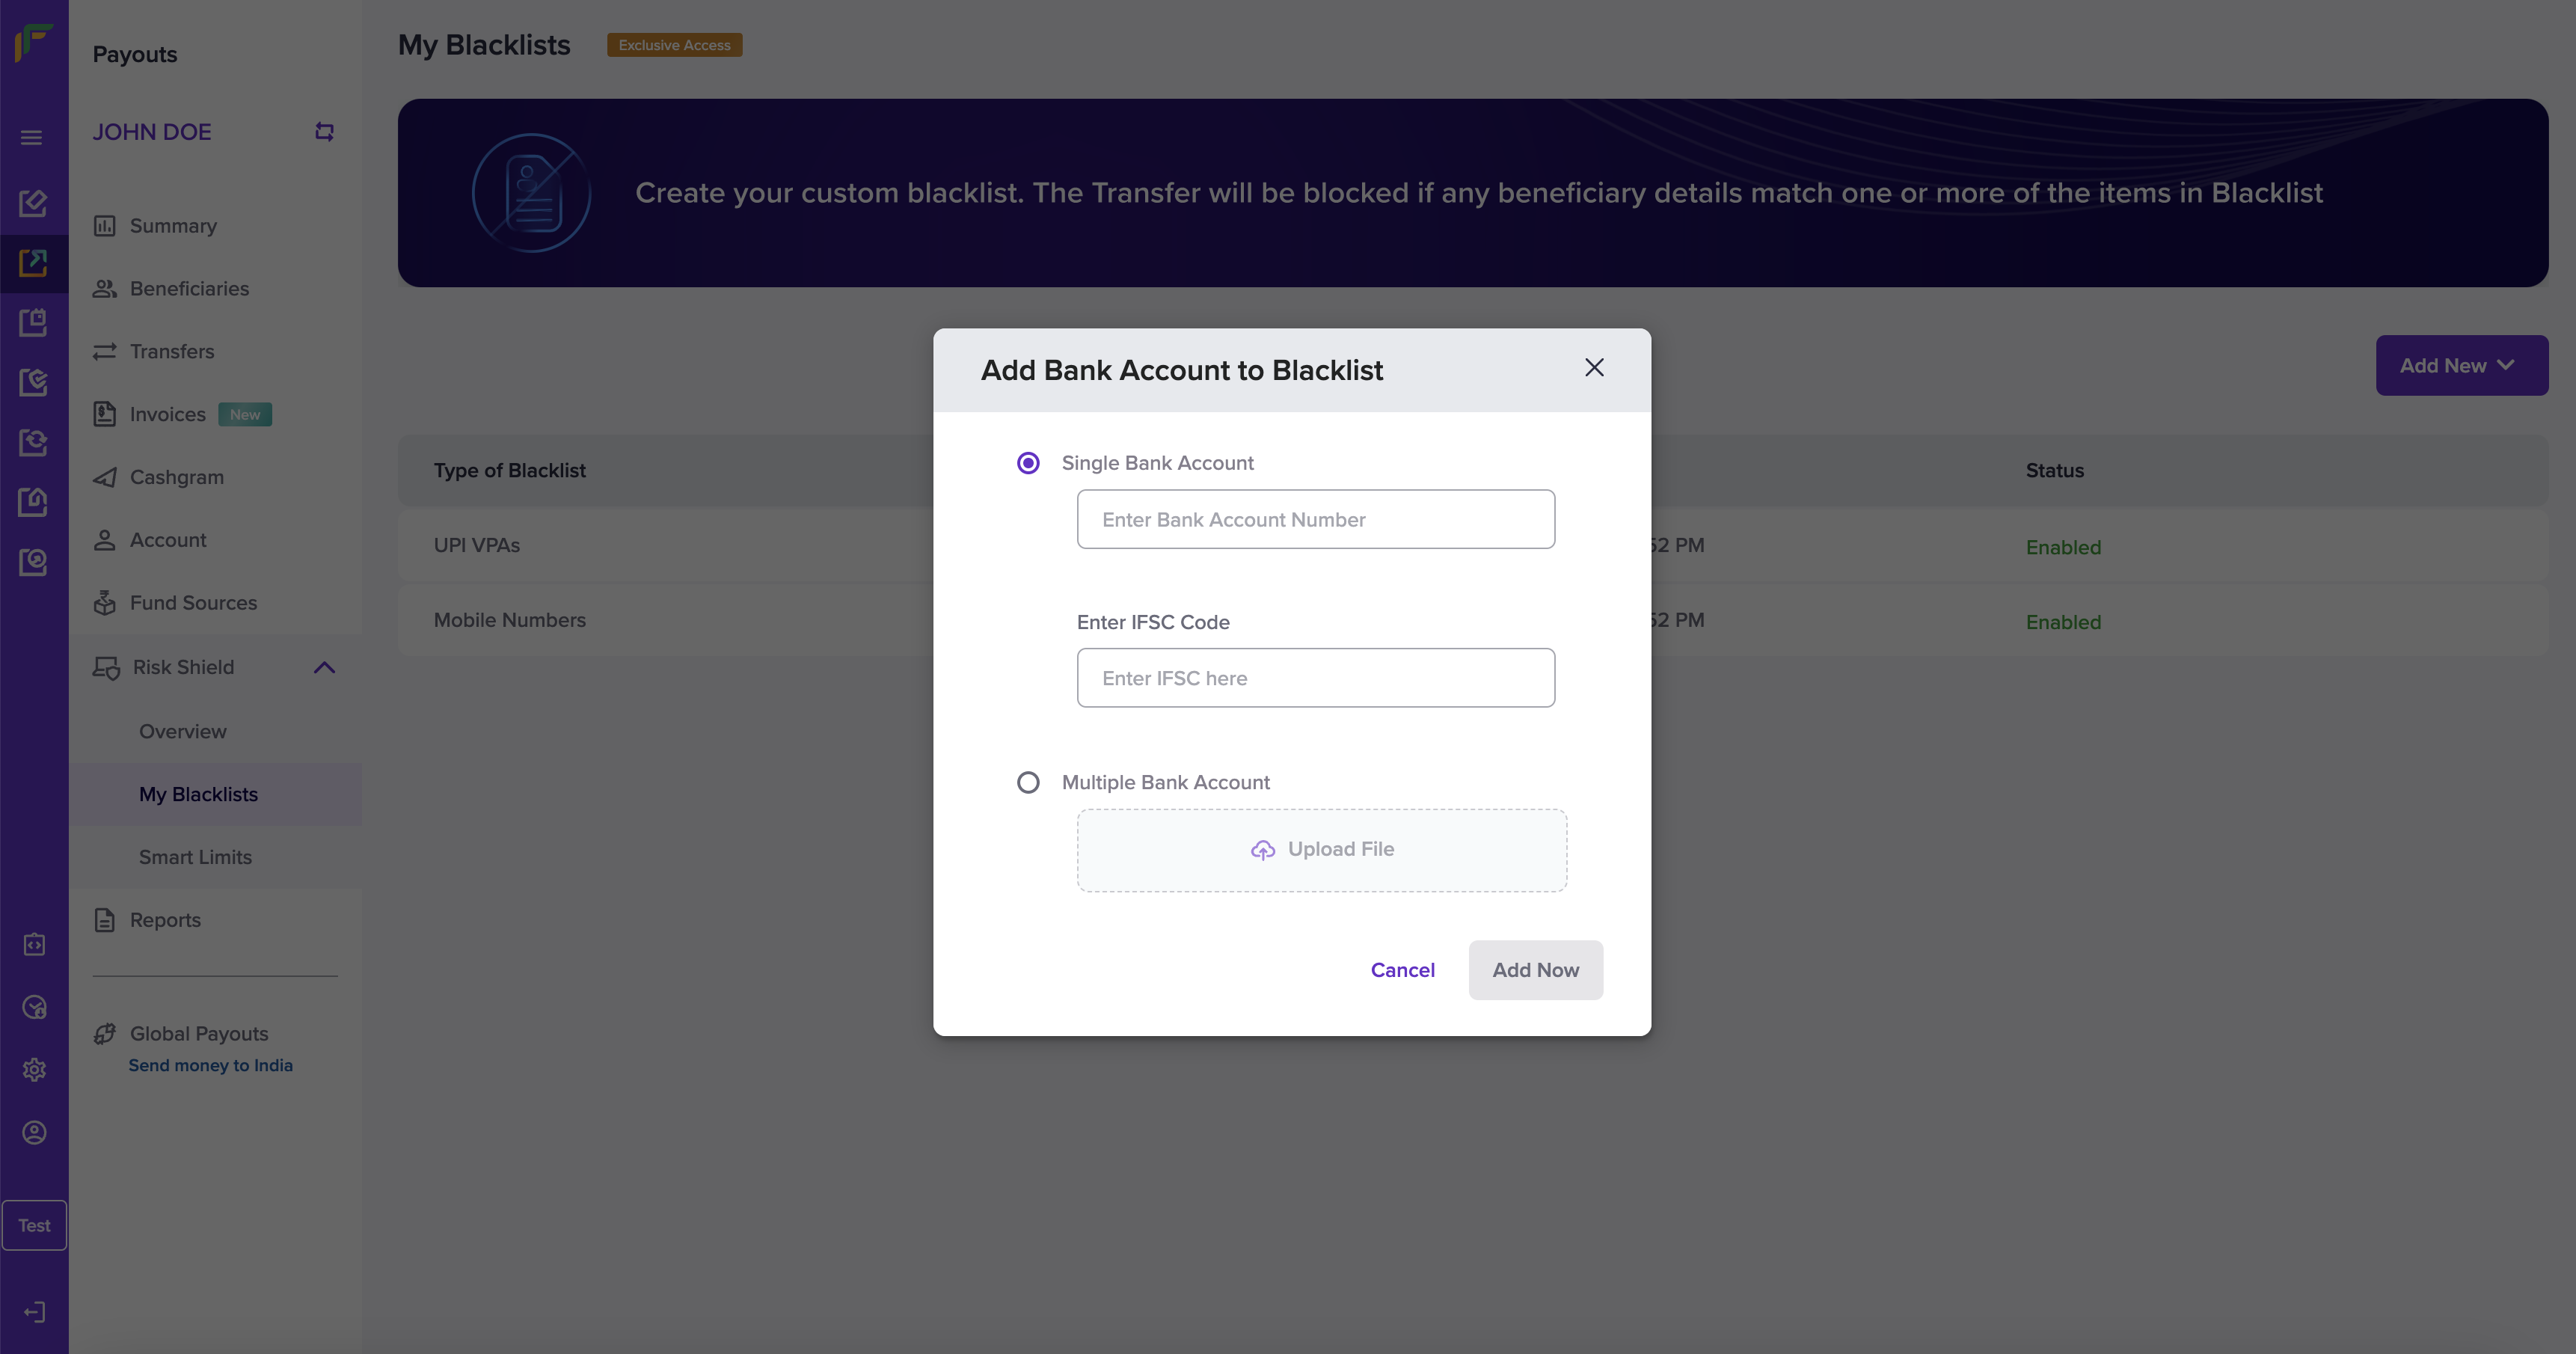Viewport: 2576px width, 1354px height.
Task: Close the Add Bank Account dialog
Action: [x=1594, y=368]
